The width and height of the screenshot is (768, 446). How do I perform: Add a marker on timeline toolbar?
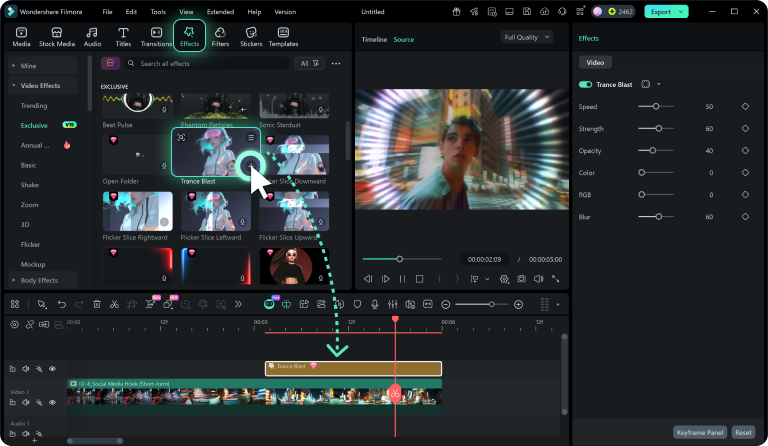pyautogui.click(x=357, y=305)
